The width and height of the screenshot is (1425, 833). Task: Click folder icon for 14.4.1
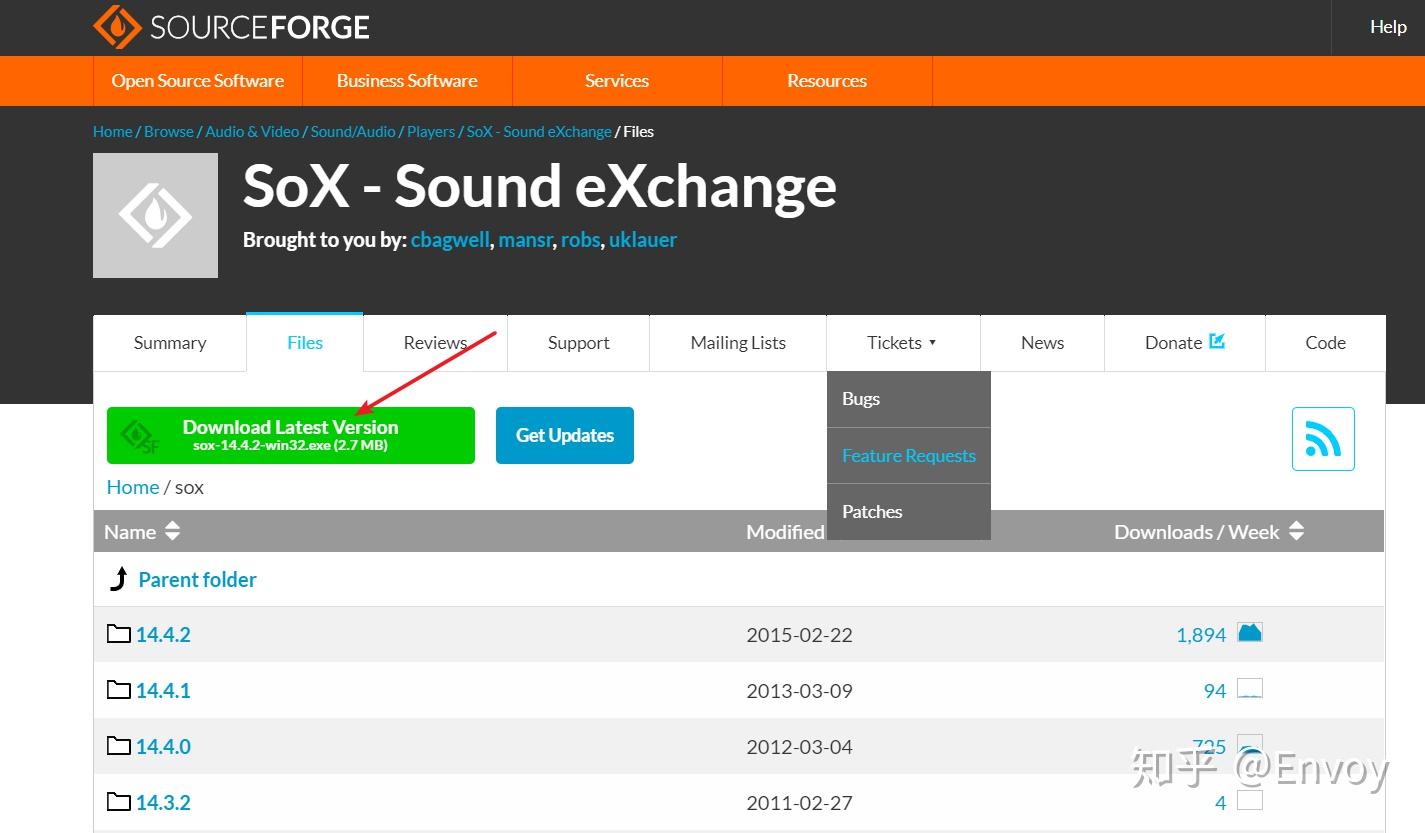coord(119,689)
